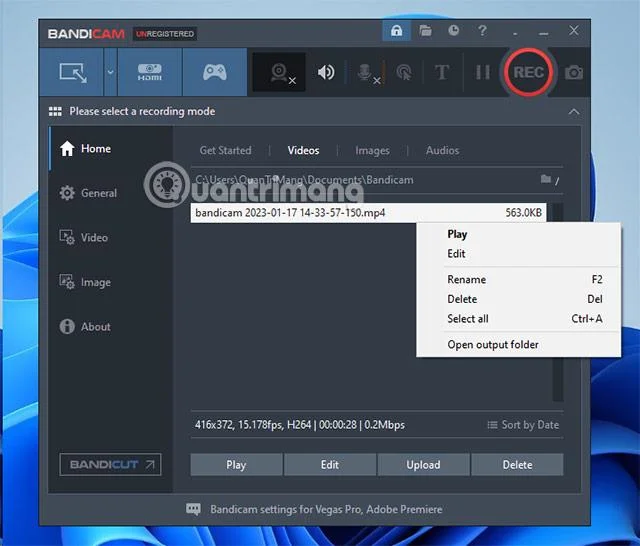This screenshot has height=546, width=640.
Task: Switch to HDMI device recording mode
Action: click(149, 72)
